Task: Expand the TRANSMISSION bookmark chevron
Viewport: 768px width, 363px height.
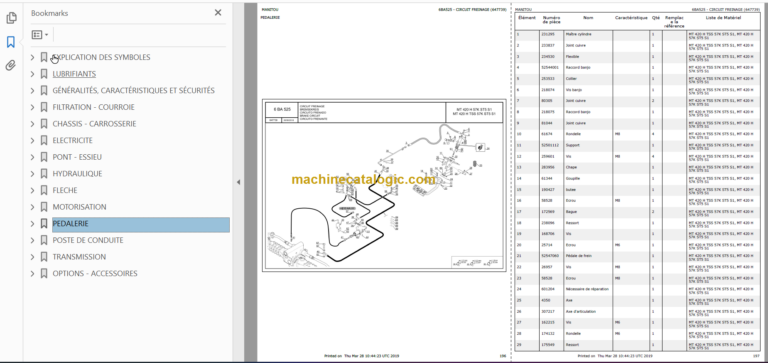Action: click(x=32, y=257)
